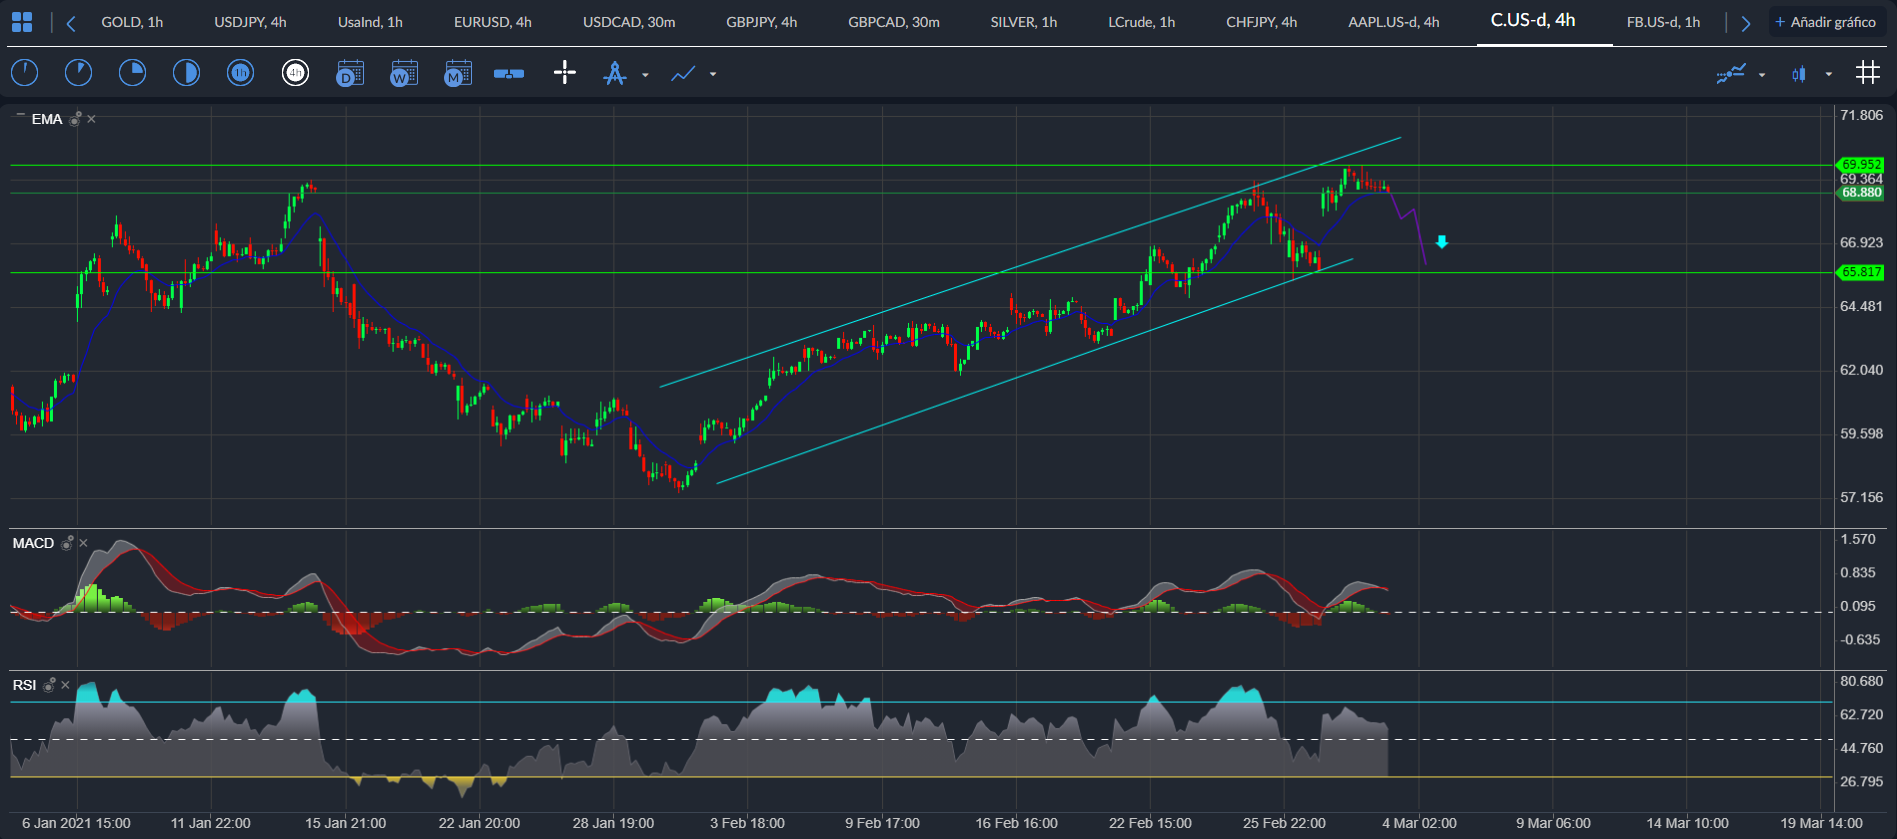Open MACD indicator settings gear

(67, 543)
